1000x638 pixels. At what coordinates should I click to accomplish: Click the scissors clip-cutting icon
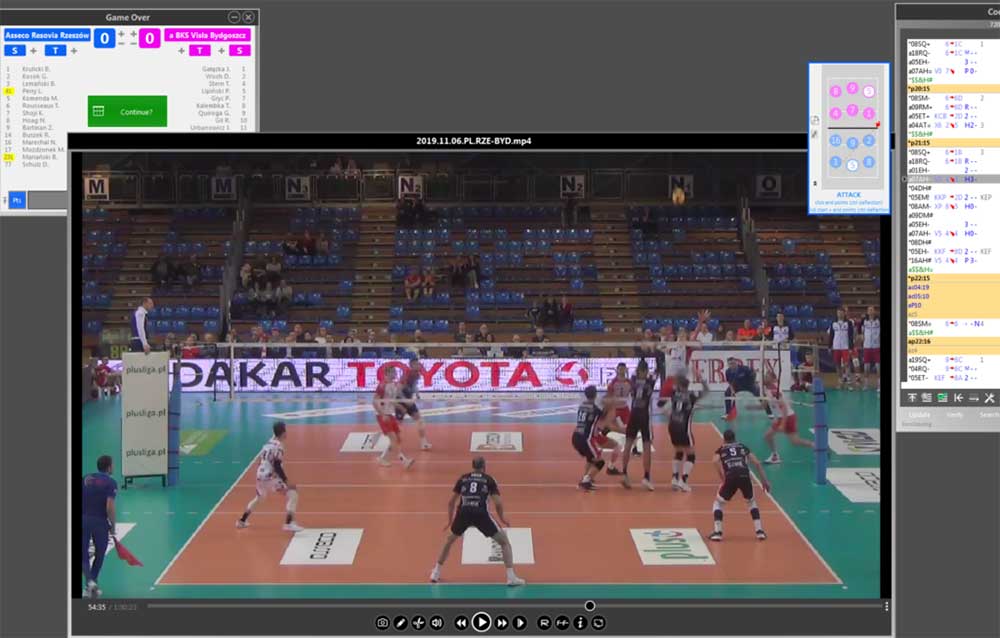pos(418,622)
